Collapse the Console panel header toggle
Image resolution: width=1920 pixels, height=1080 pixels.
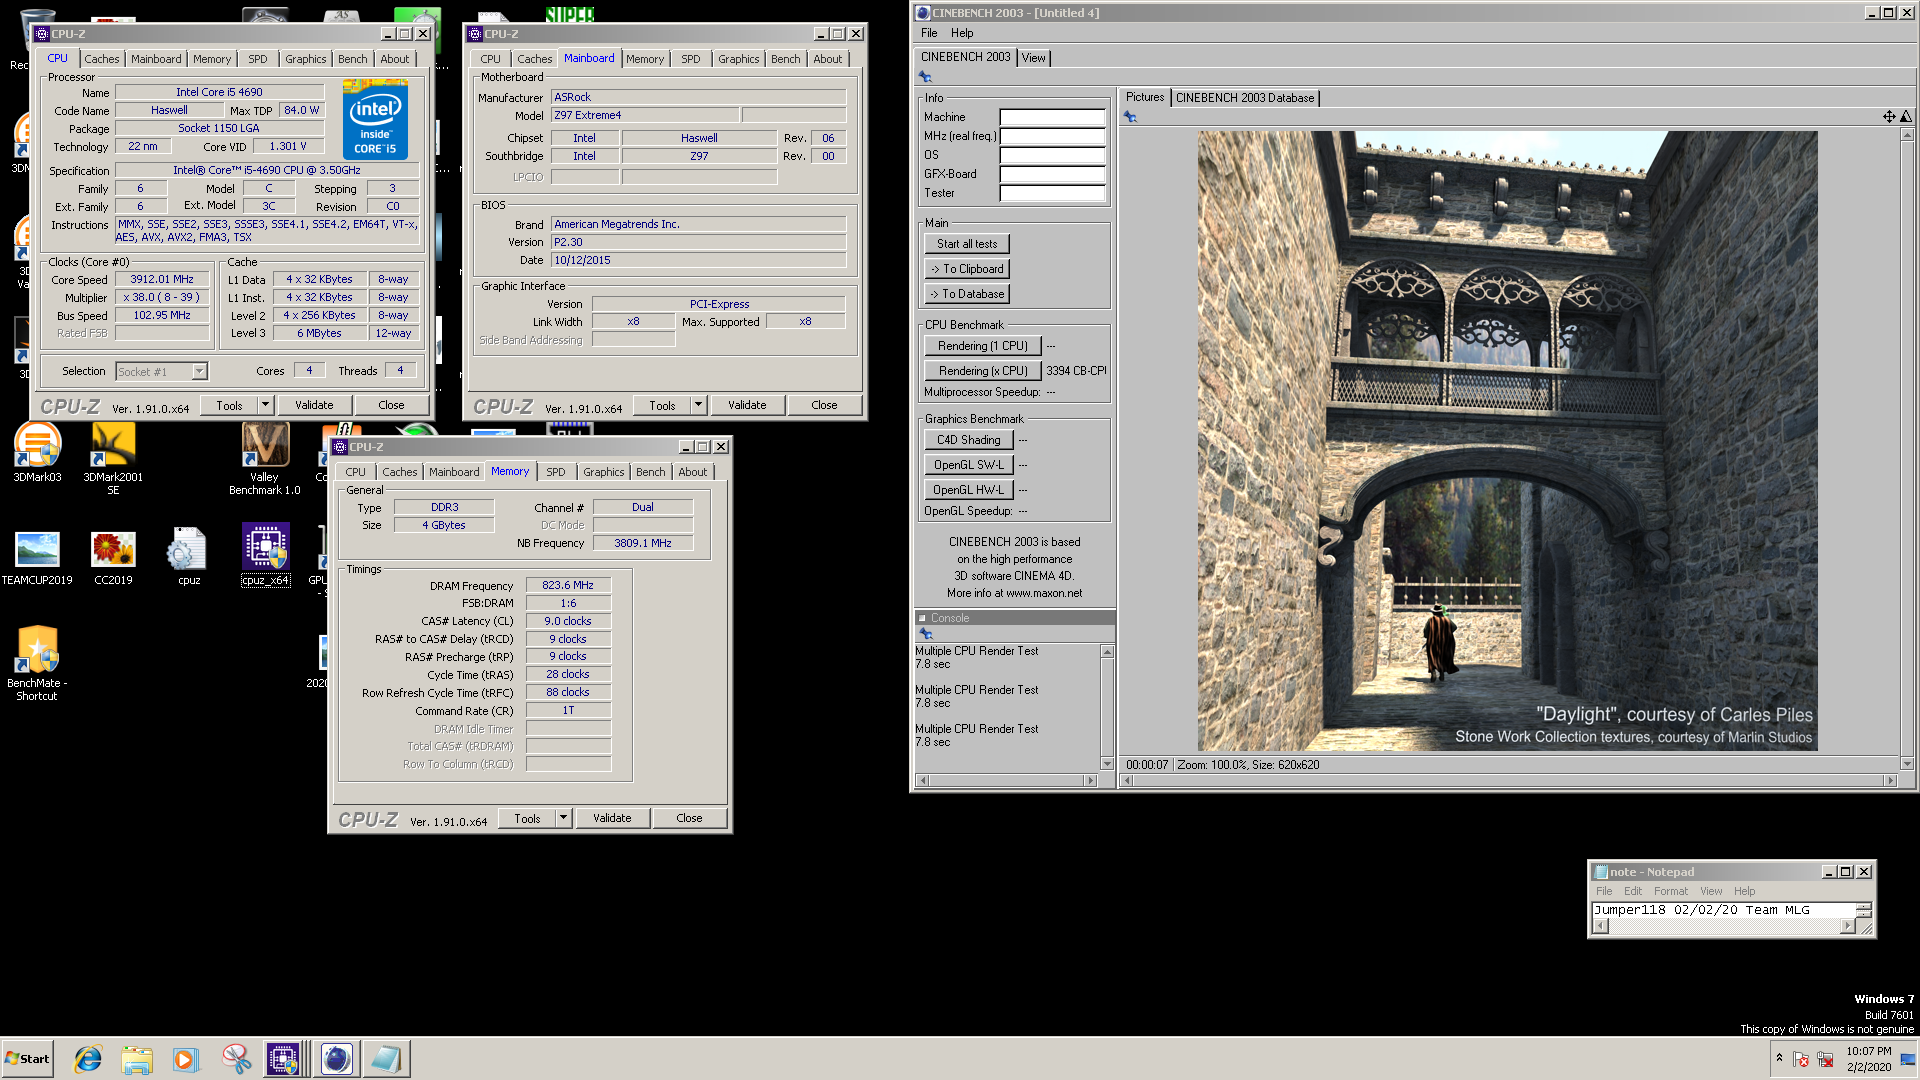[921, 618]
